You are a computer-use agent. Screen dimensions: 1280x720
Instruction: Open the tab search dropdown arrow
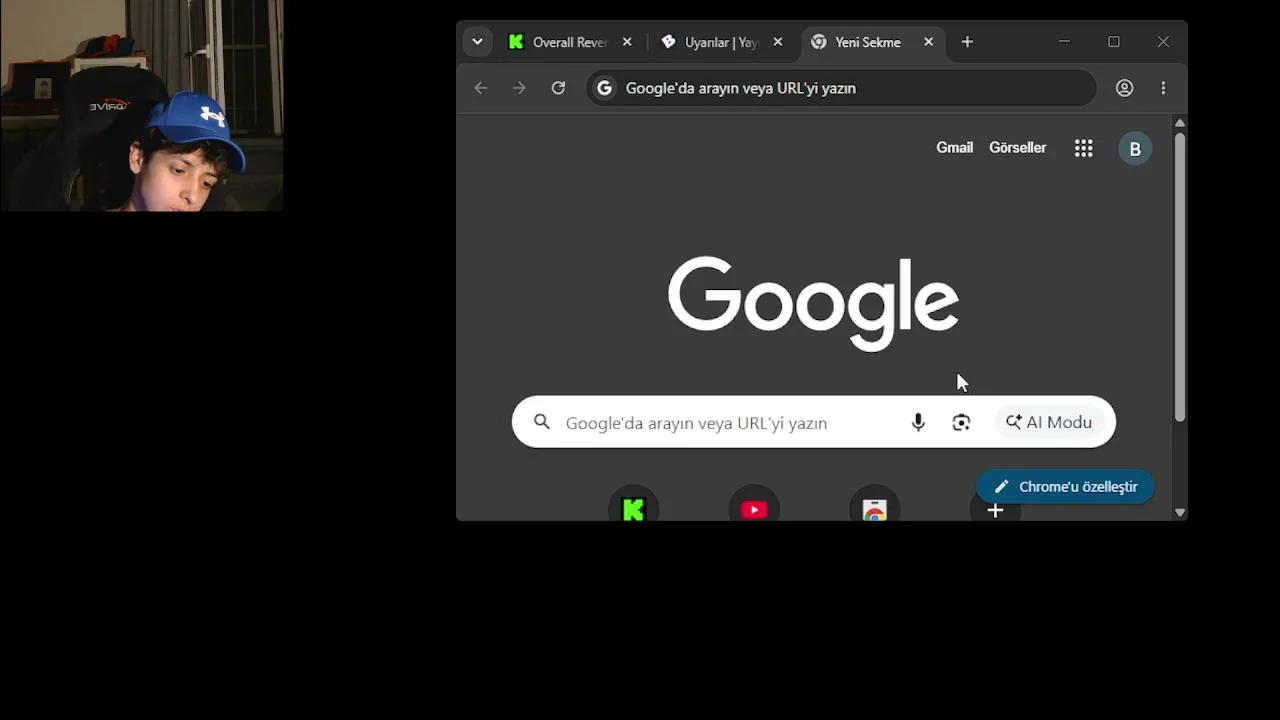pyautogui.click(x=477, y=42)
